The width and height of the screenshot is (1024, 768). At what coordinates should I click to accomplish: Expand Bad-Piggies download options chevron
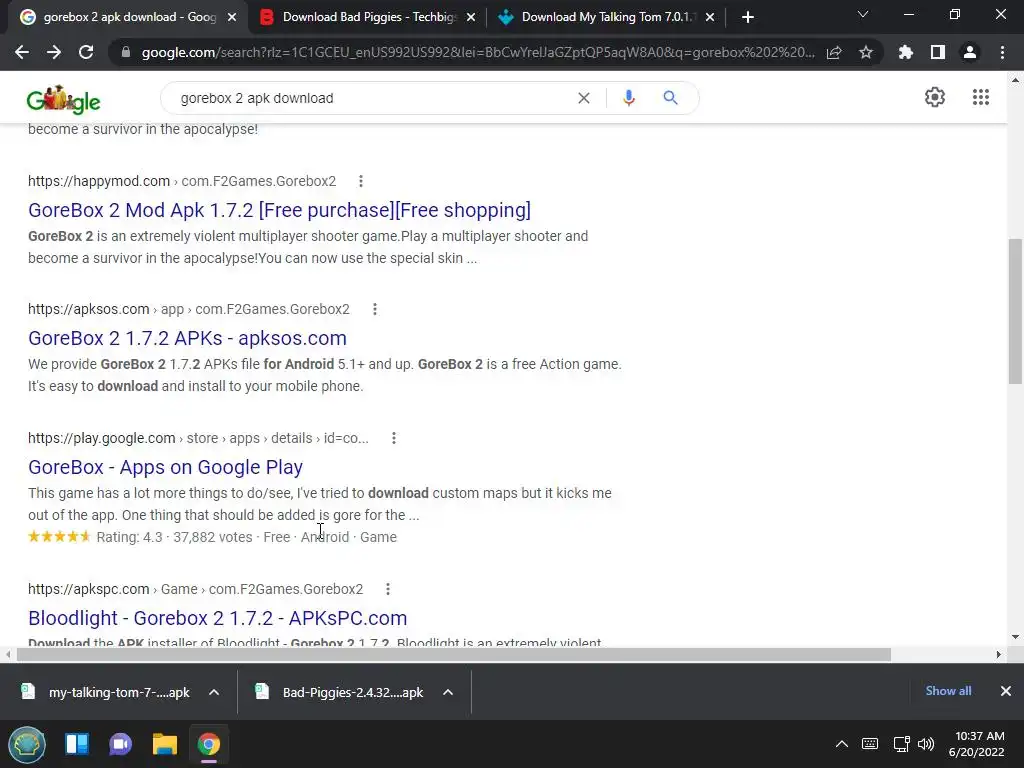[448, 692]
